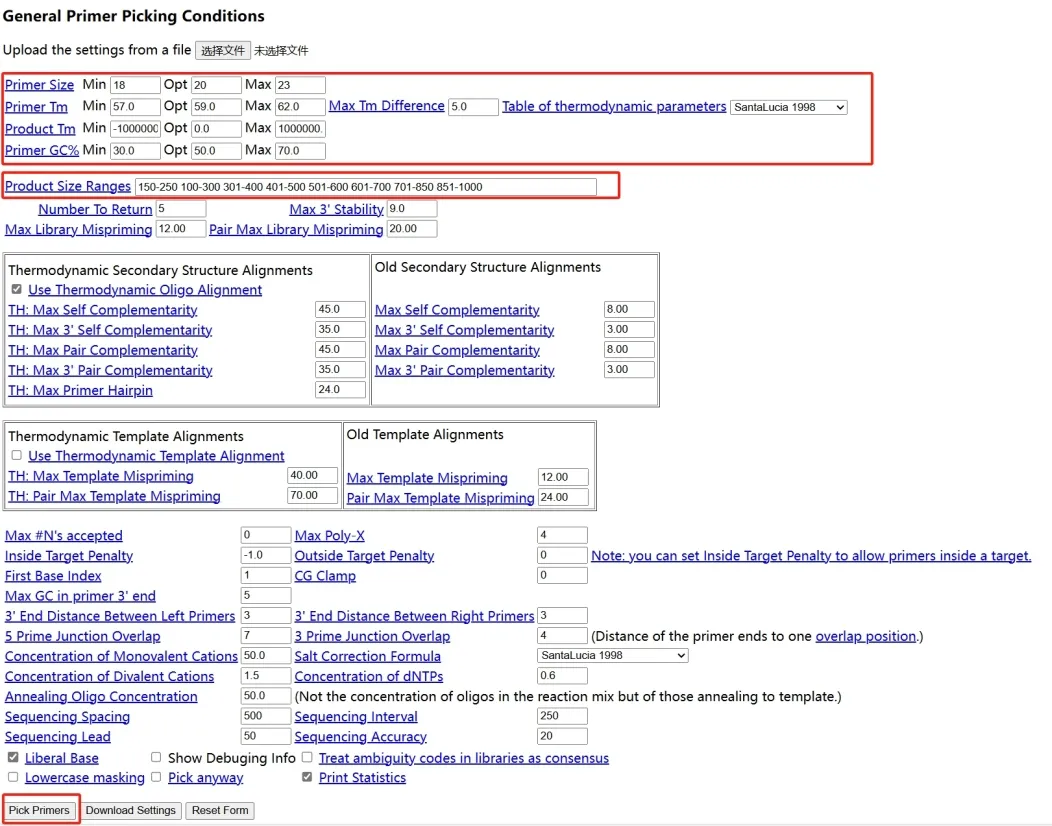Image resolution: width=1052 pixels, height=826 pixels.
Task: Click the Pick Primers button
Action: [39, 810]
